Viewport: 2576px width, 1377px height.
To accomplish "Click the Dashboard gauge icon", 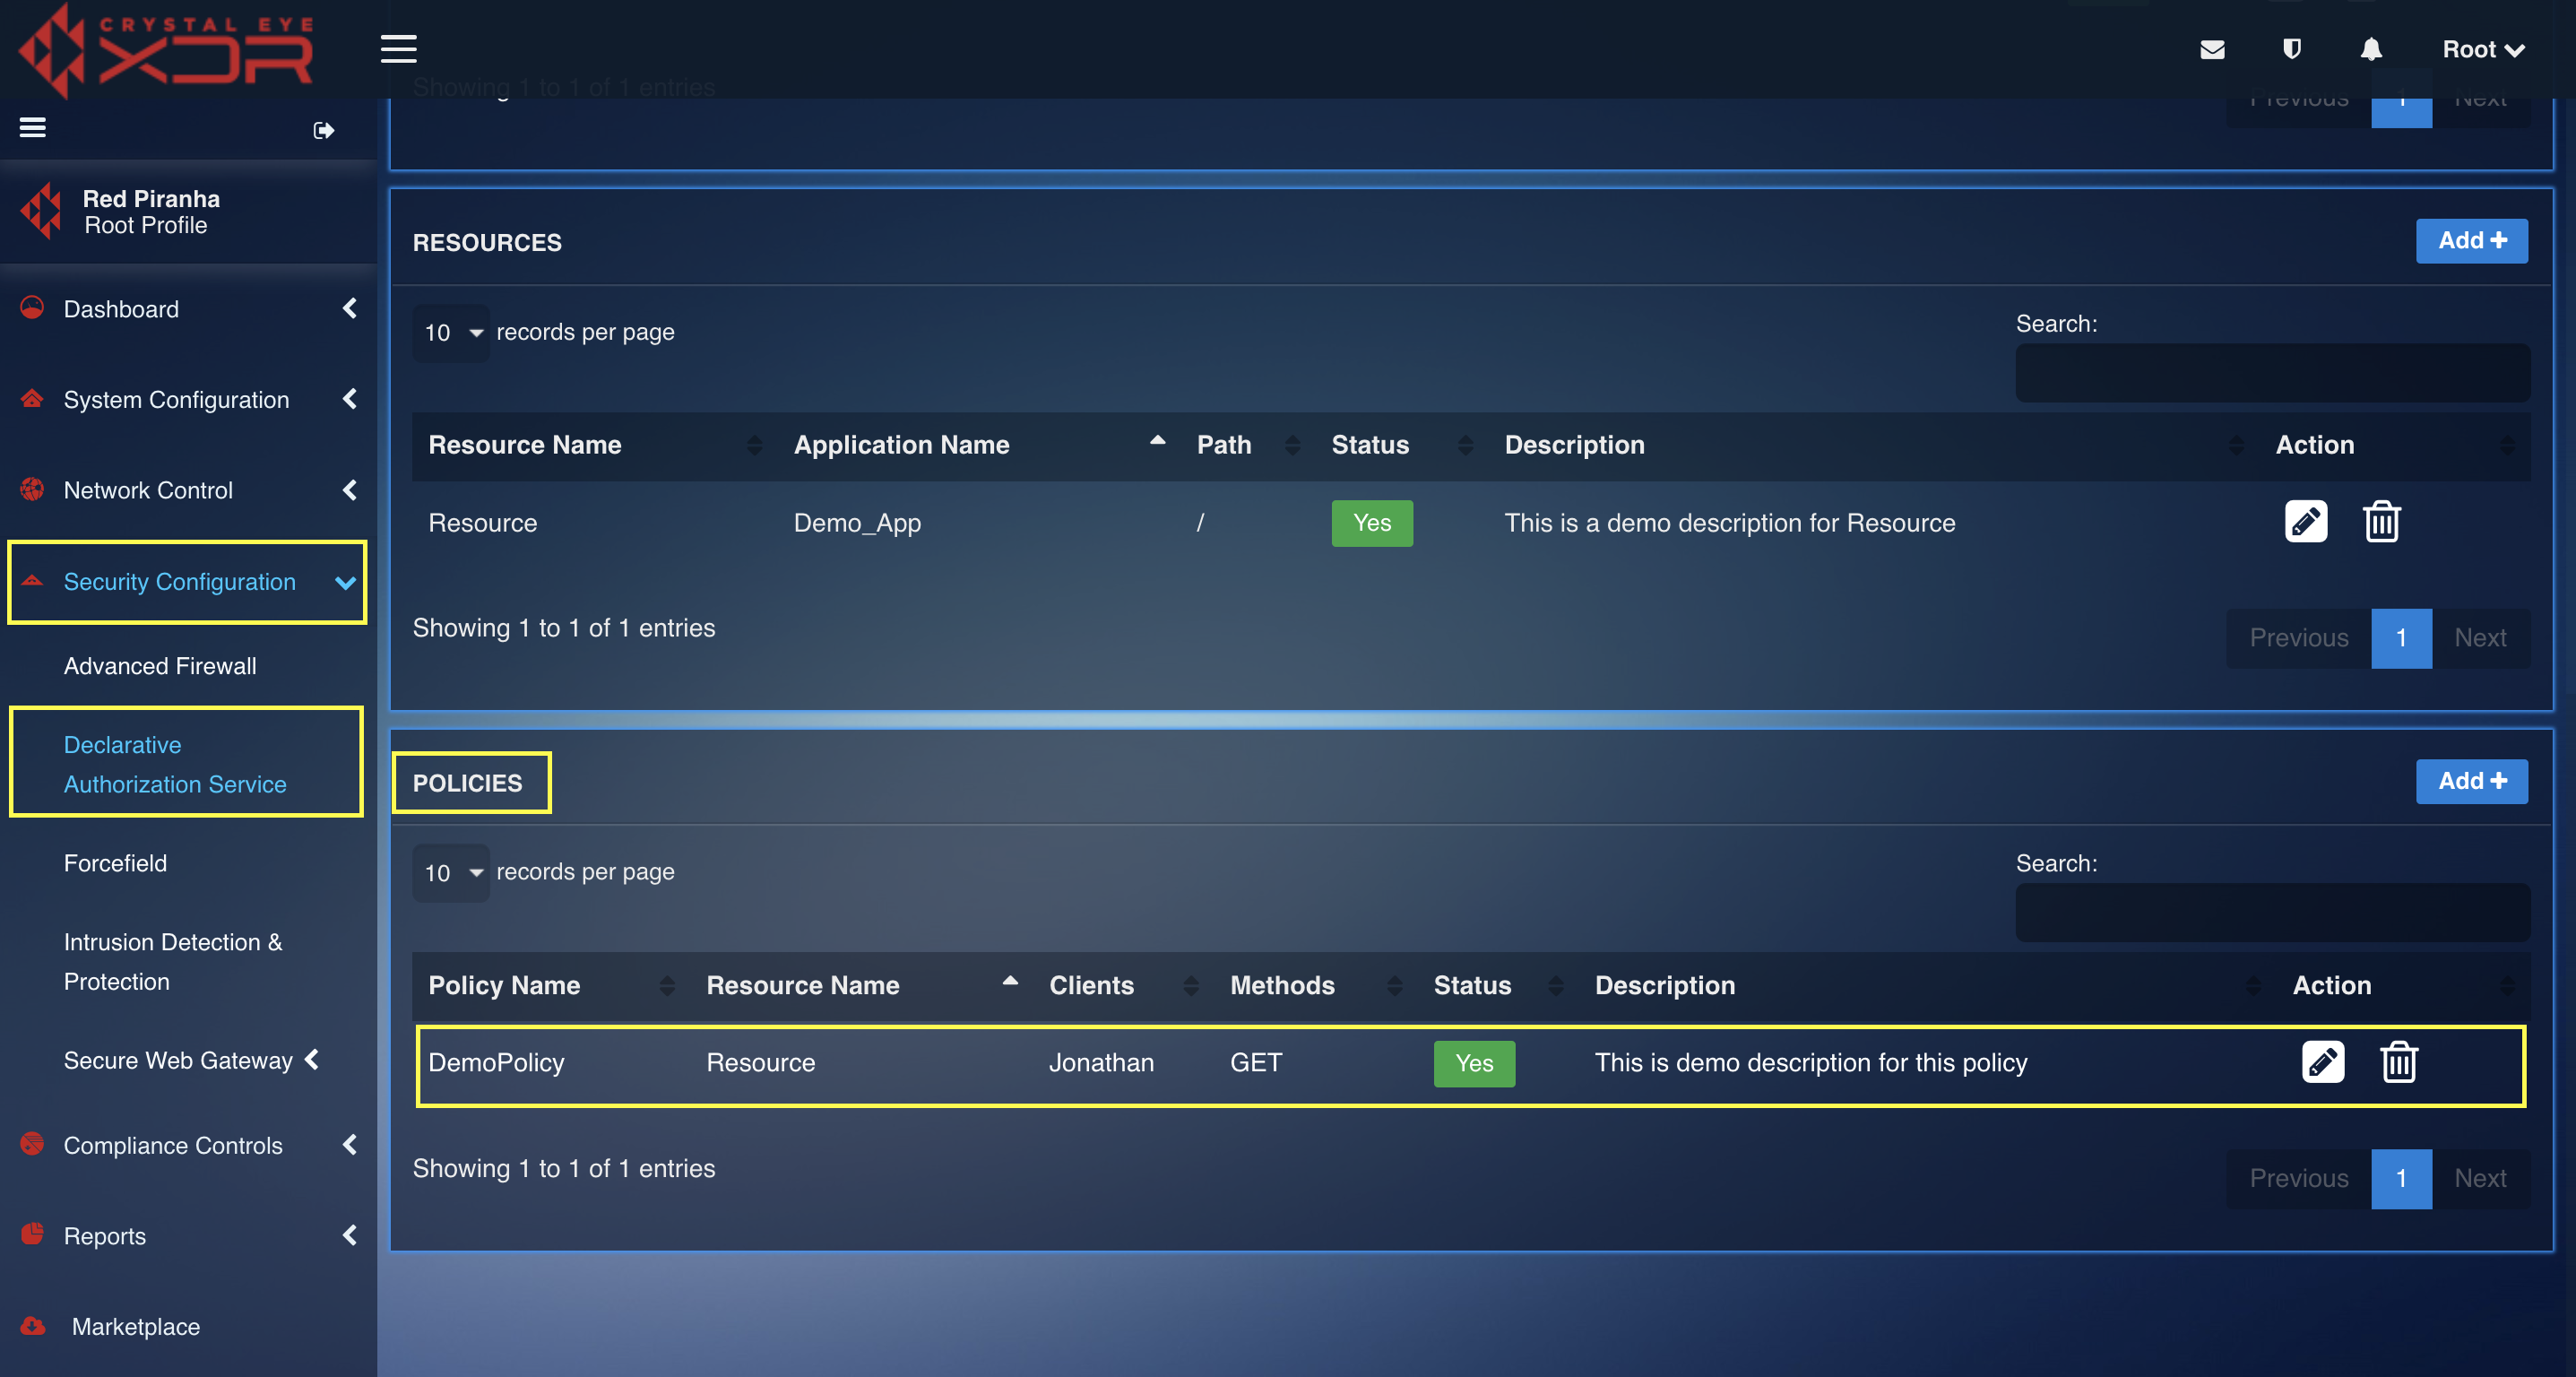I will 32,307.
